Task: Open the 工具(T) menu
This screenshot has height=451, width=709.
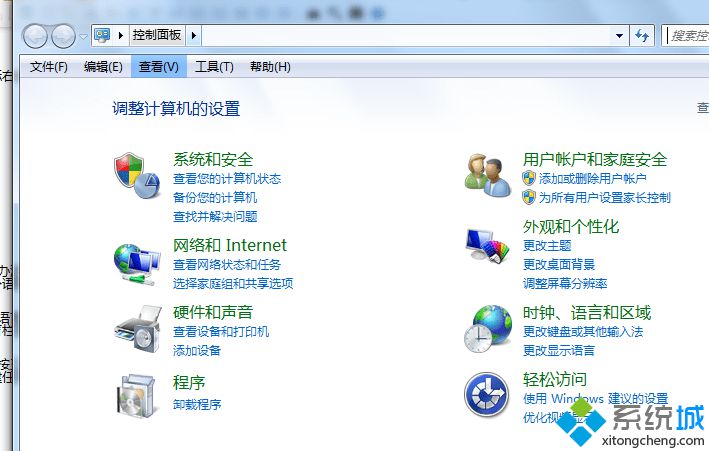Action: 214,67
